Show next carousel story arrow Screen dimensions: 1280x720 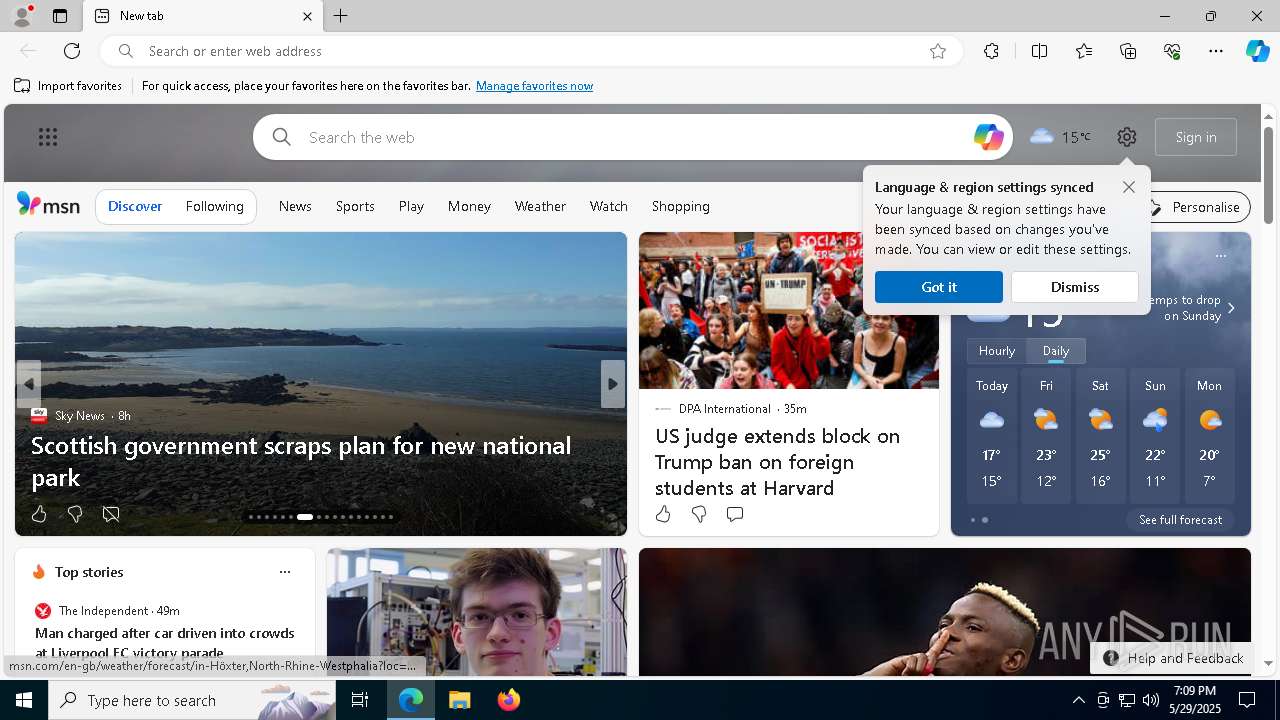(x=613, y=384)
